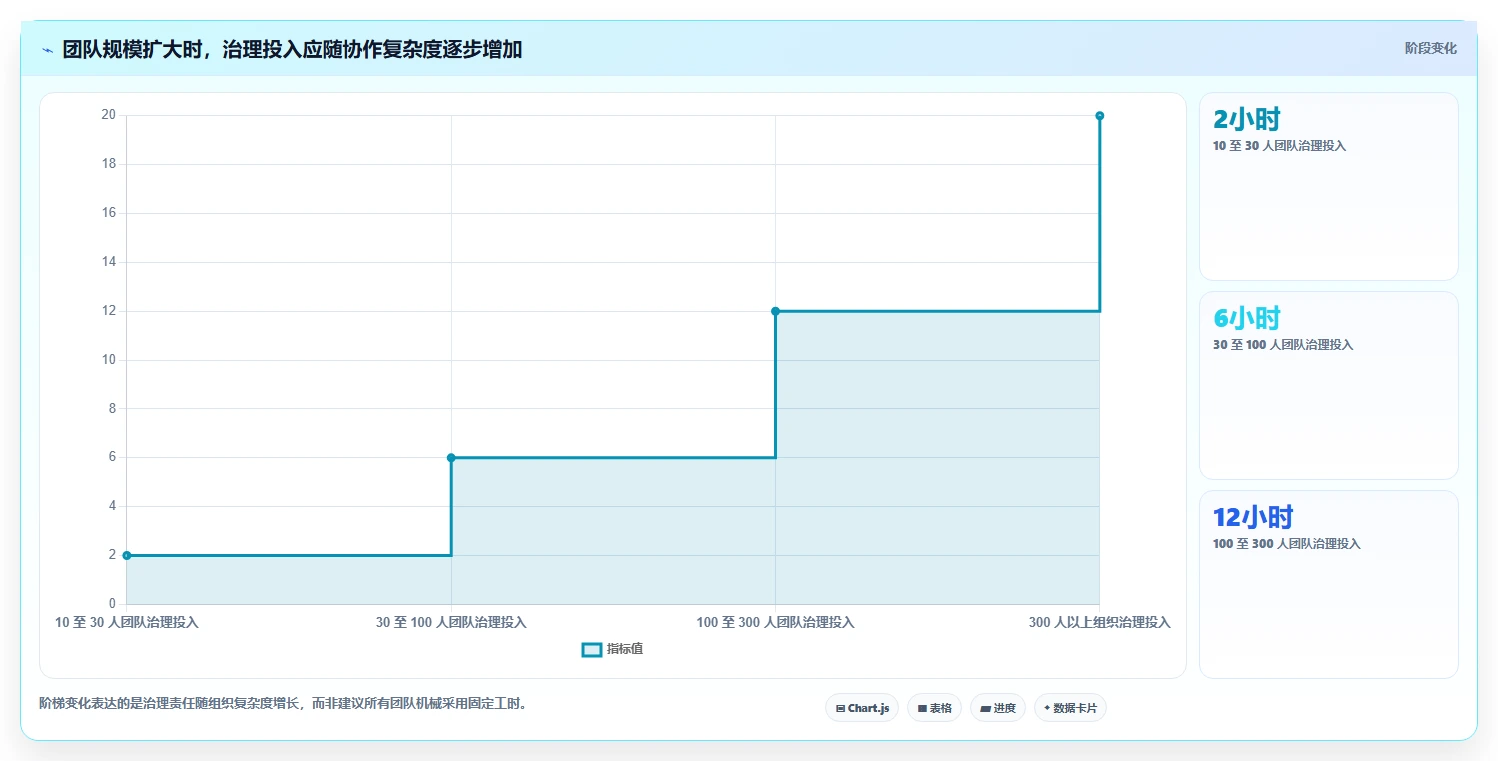Image resolution: width=1498 pixels, height=761 pixels.
Task: Click the 表格 tag button
Action: [934, 708]
